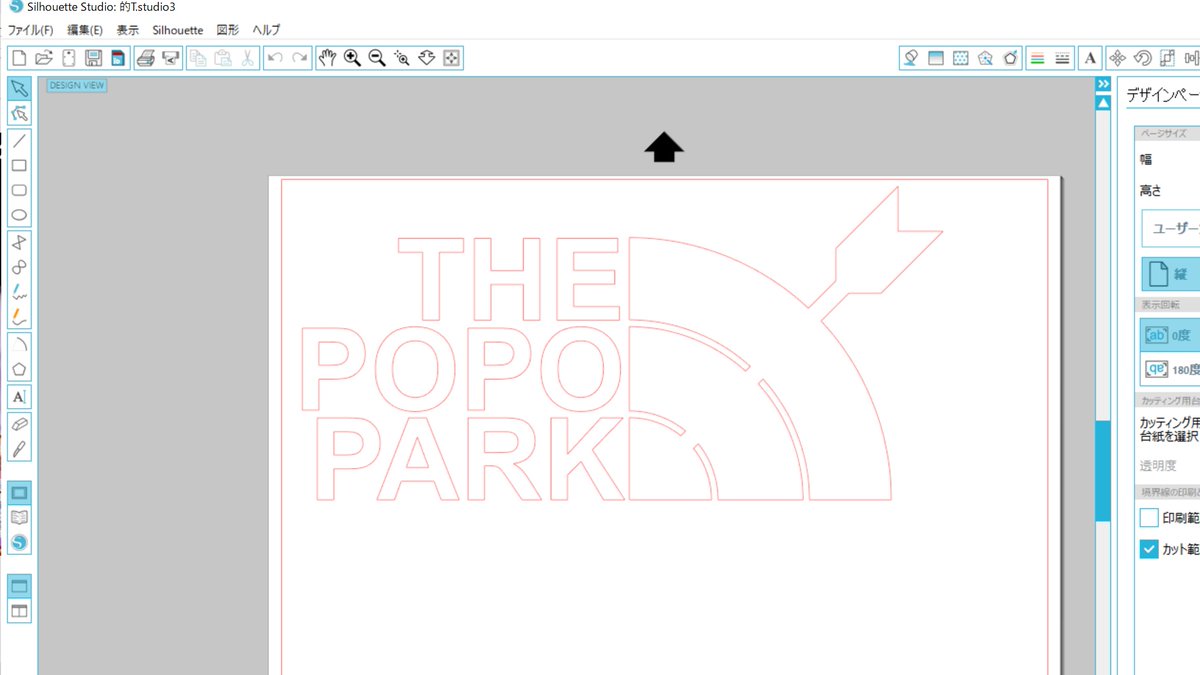This screenshot has height=675, width=1200.
Task: Choose the Arc drawing tool
Action: [x=19, y=345]
